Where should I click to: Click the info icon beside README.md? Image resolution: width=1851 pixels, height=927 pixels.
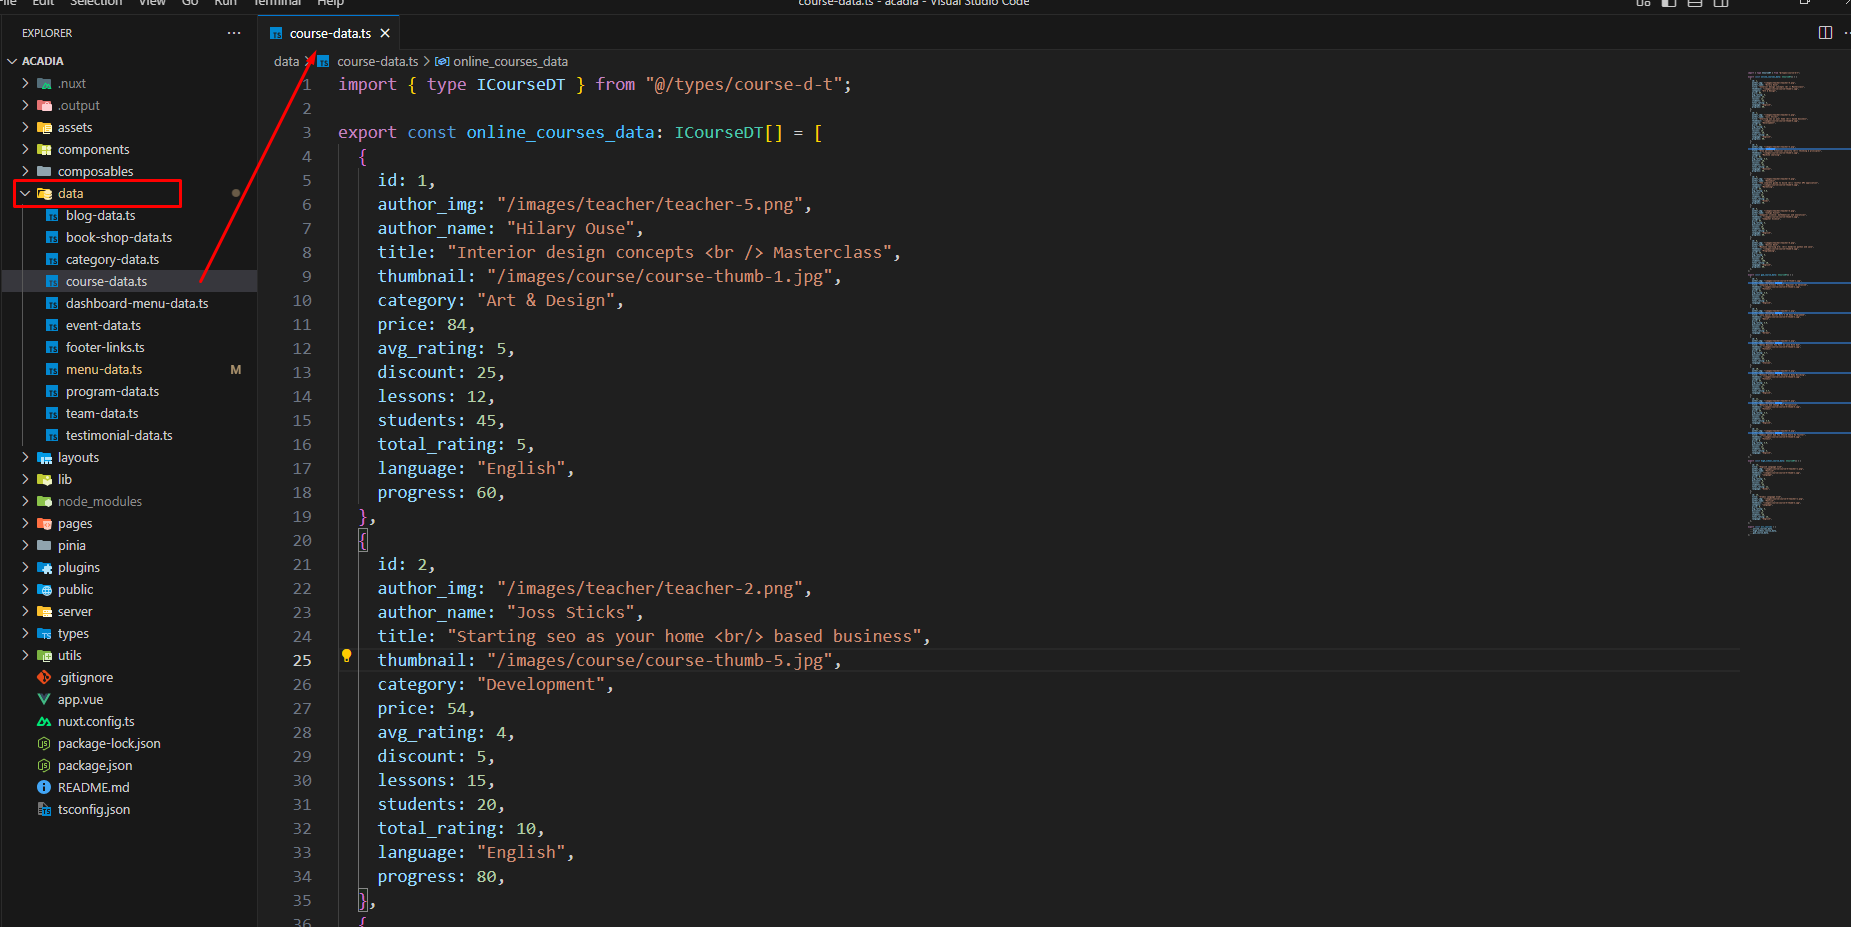coord(44,788)
